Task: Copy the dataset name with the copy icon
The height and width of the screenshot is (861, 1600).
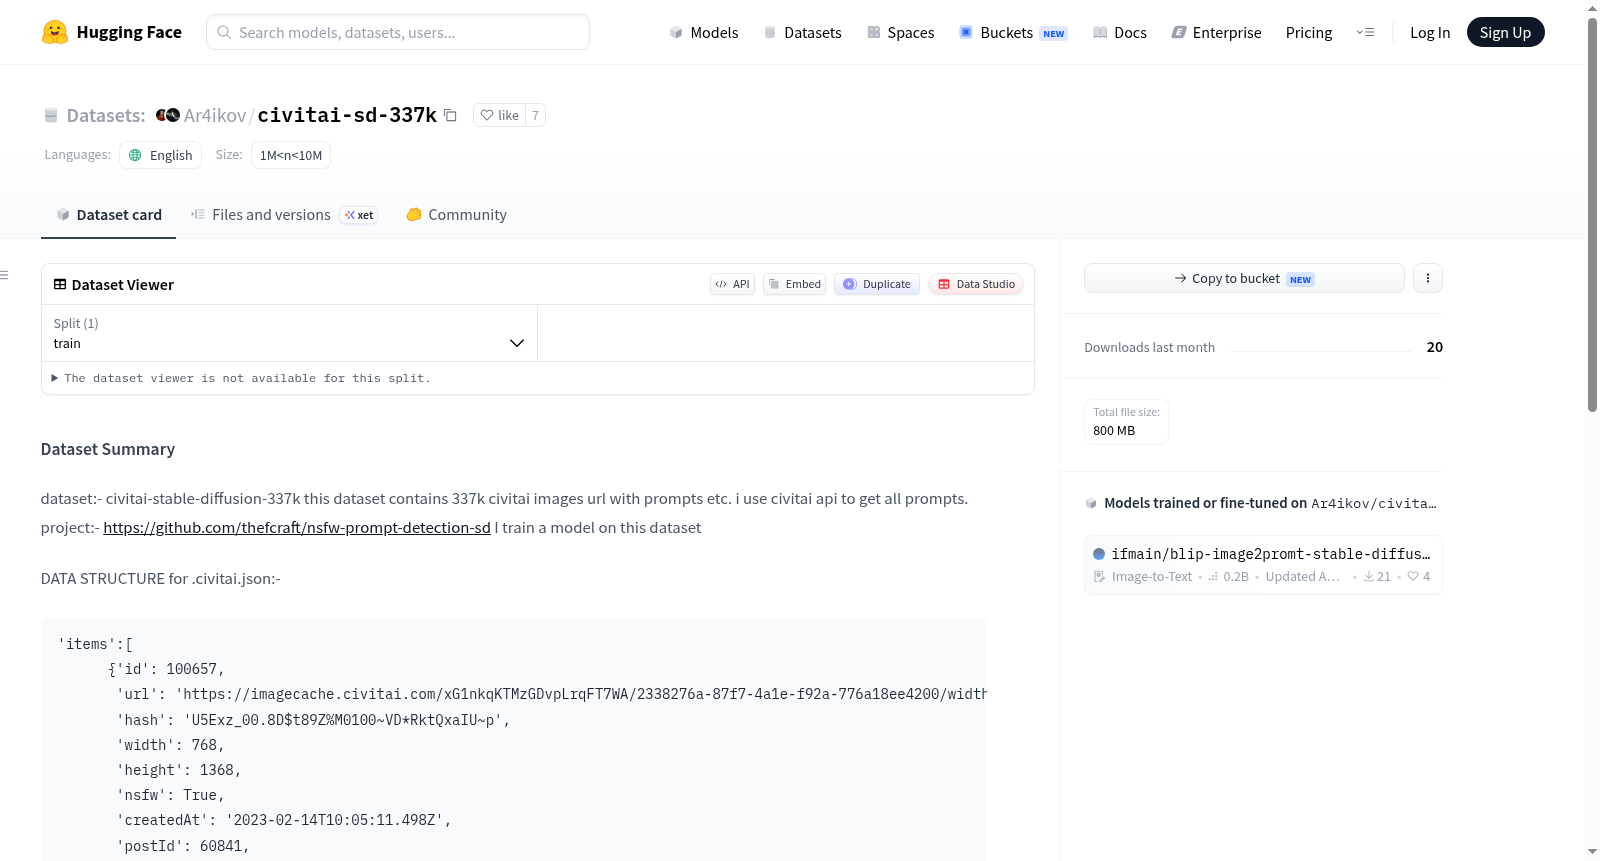Action: 451,115
